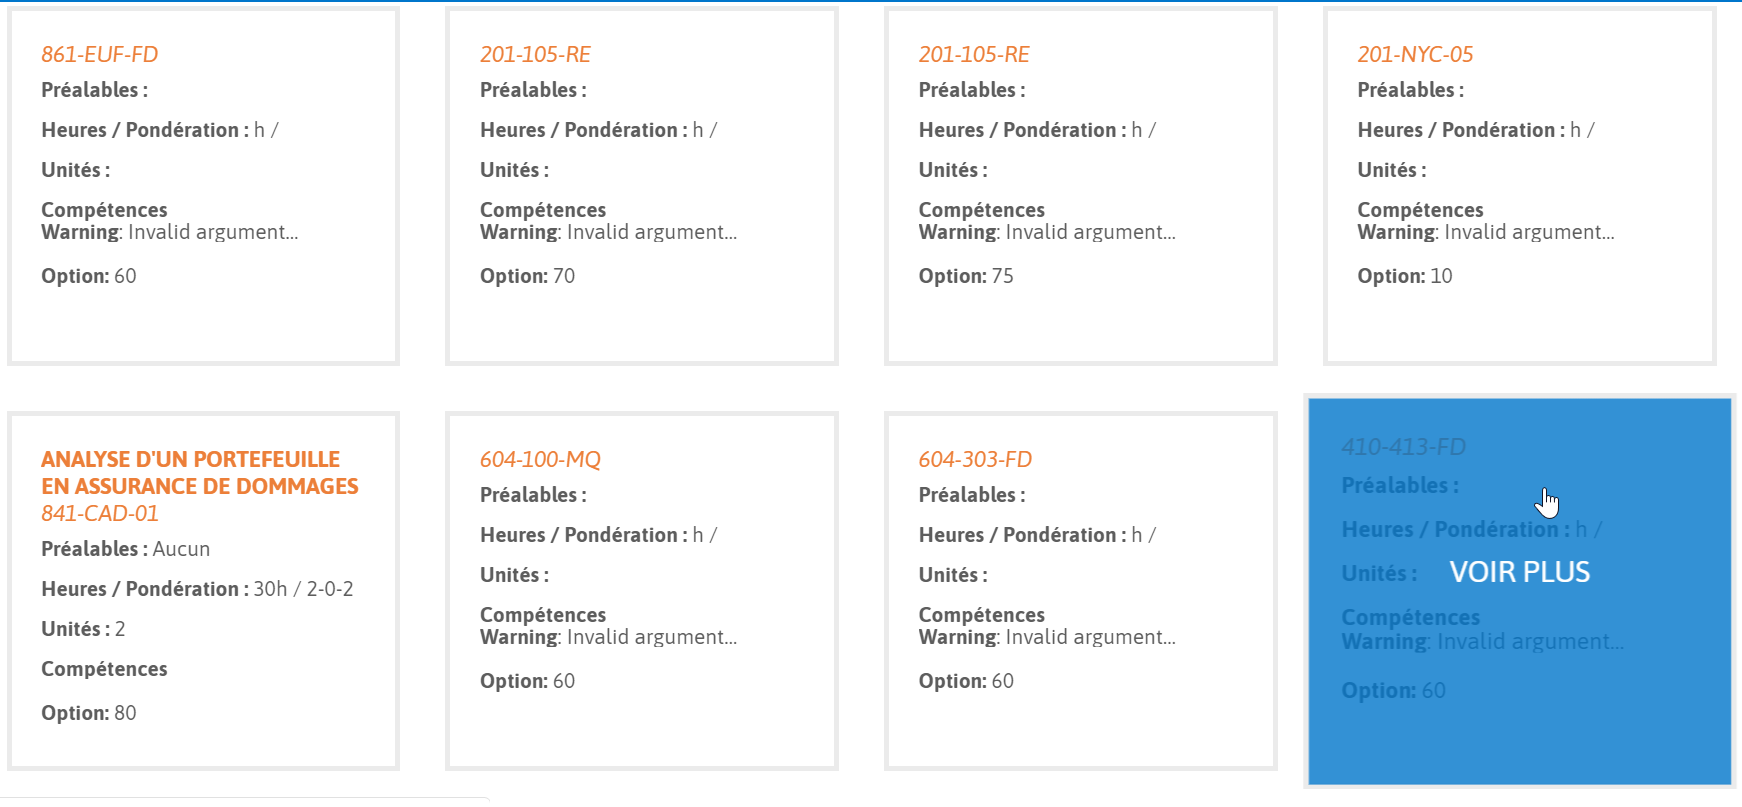Open the 604-100-MQ course code link

point(540,460)
